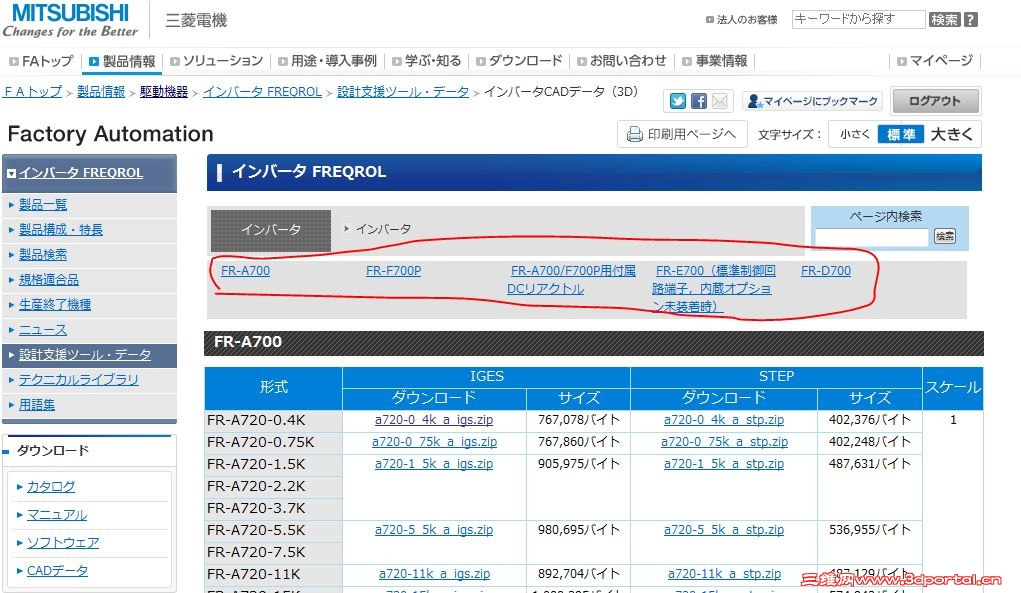Screen dimensions: 1021x593
Task: Go to 設計支援ツール・データ breadcrumb link
Action: [403, 92]
